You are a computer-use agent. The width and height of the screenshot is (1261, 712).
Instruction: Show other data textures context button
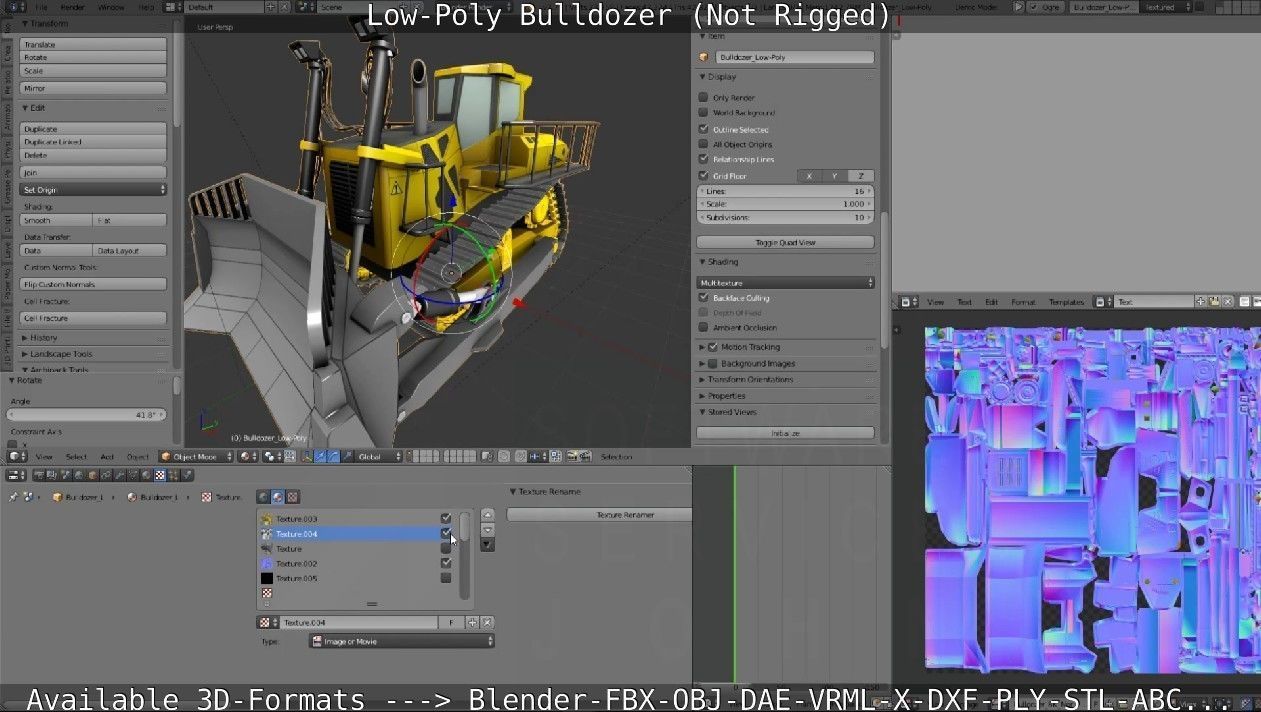tap(293, 496)
